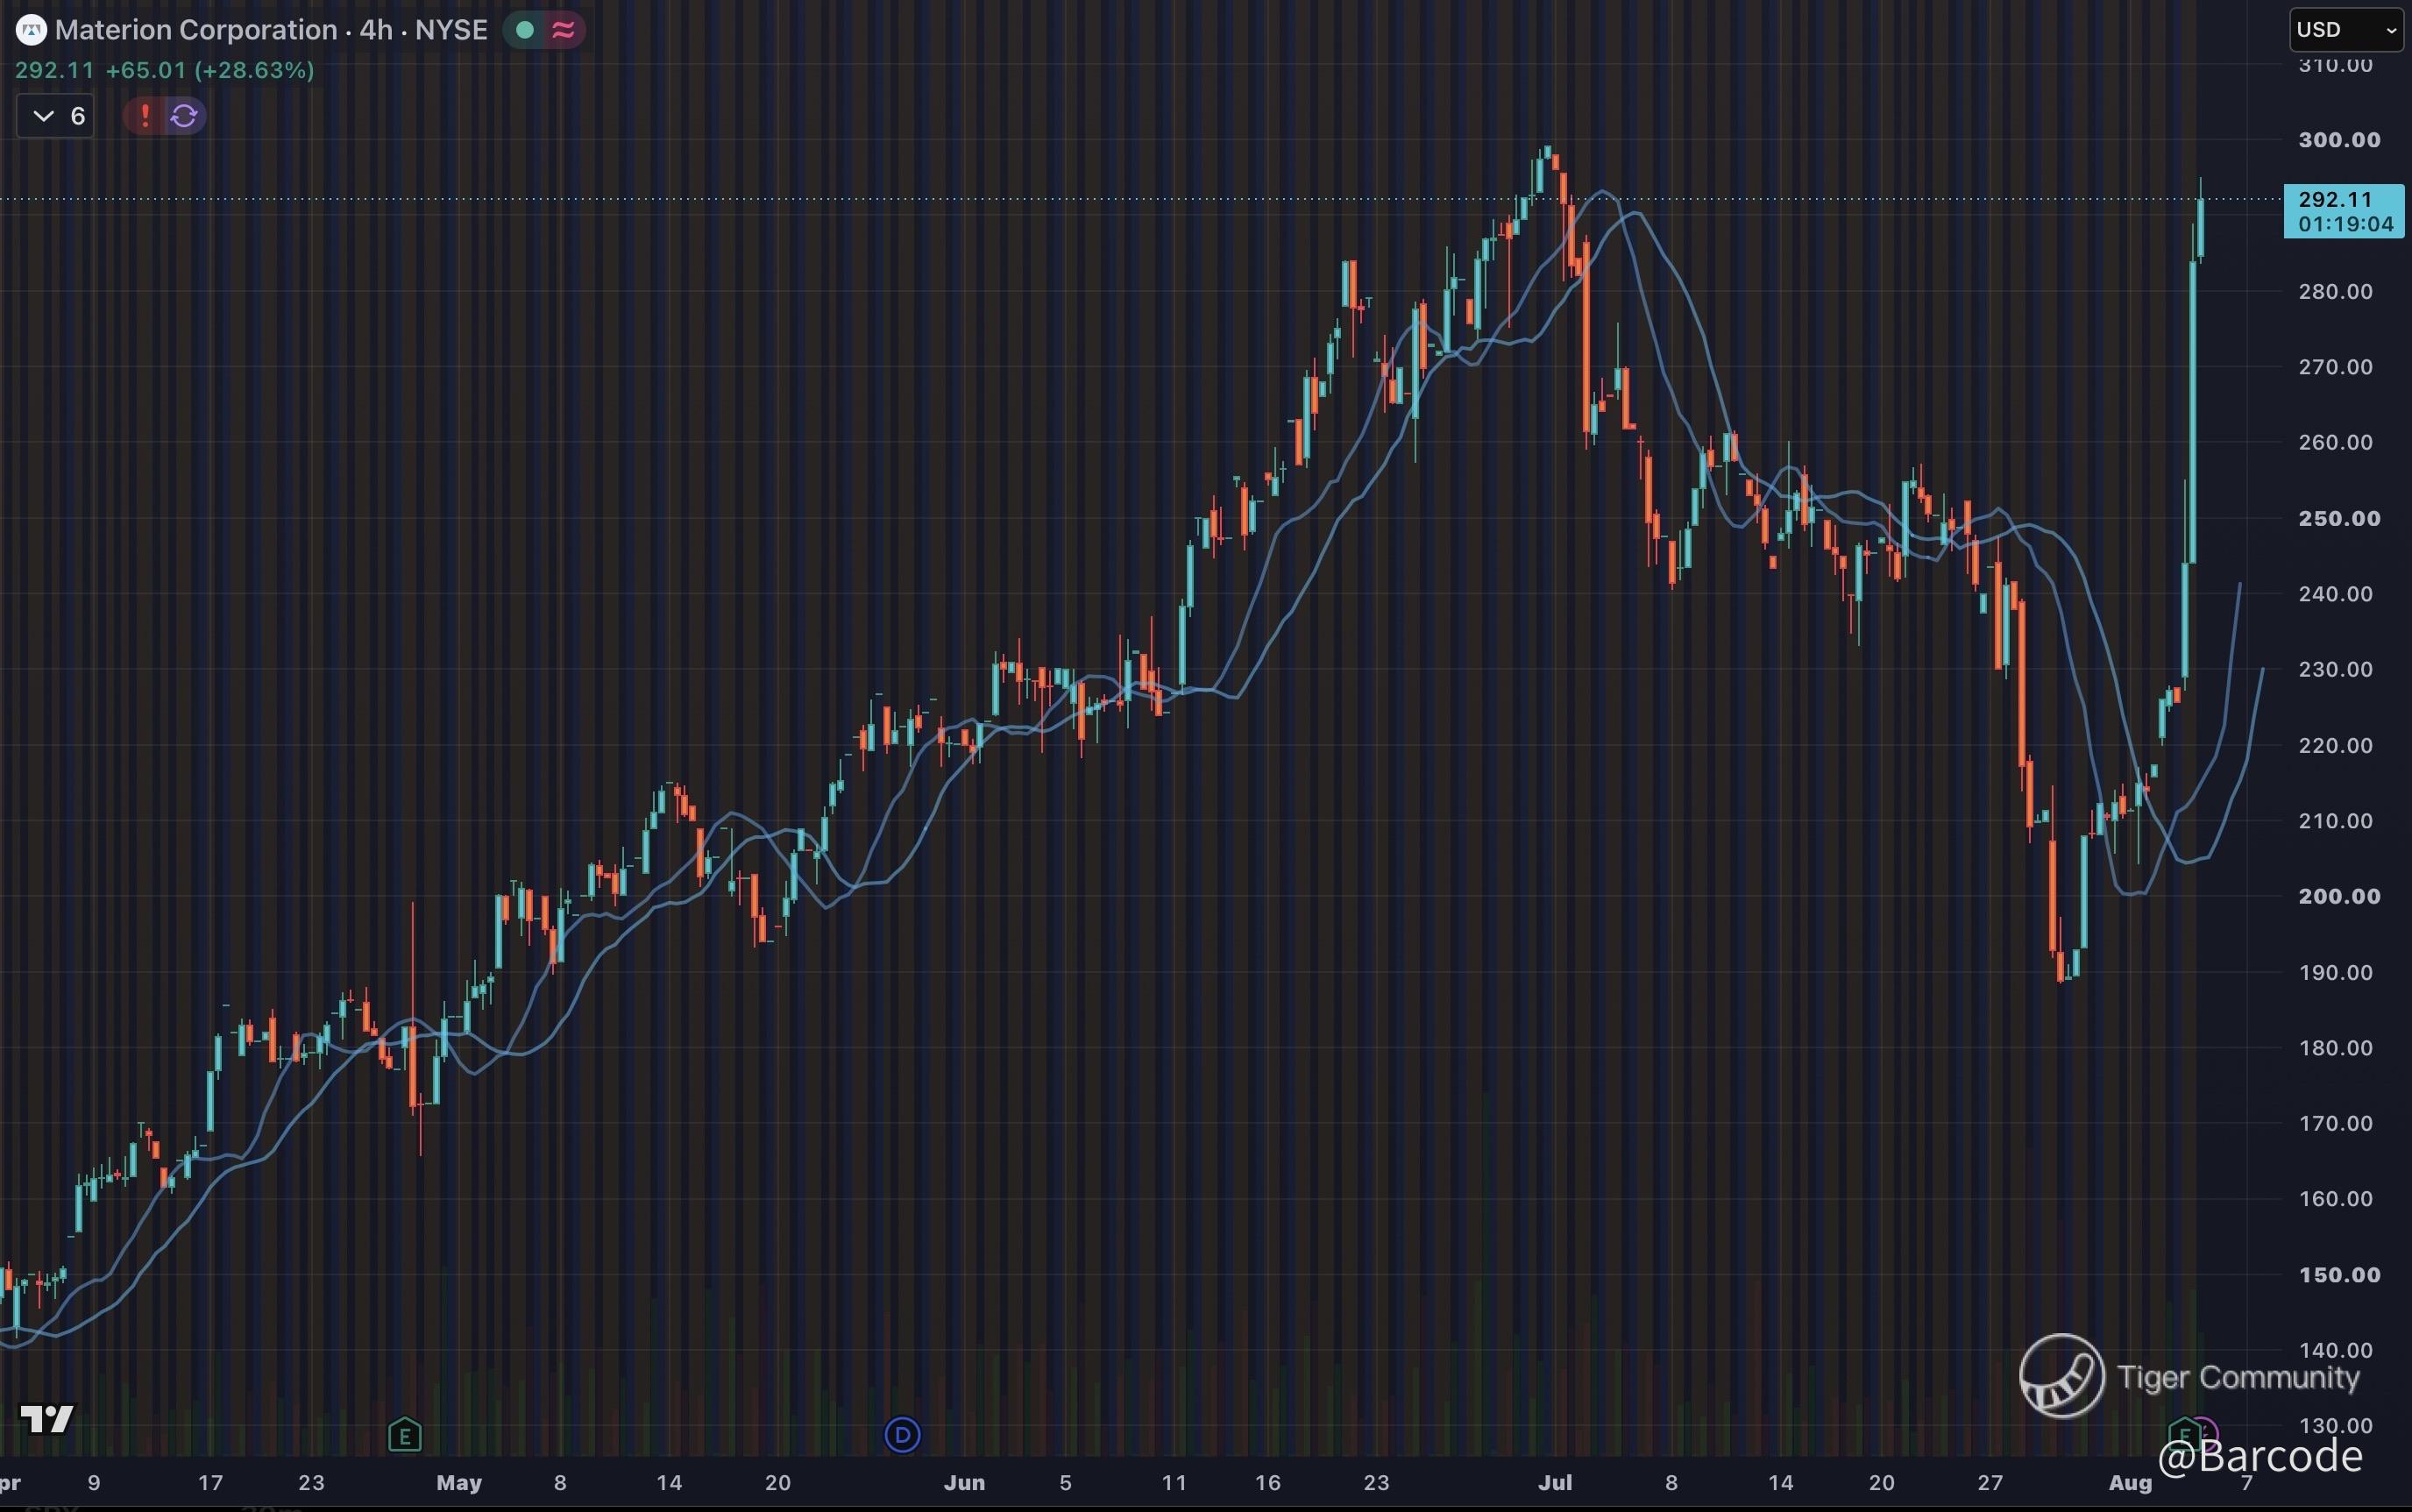
Task: Click the green E earnings marker near May
Action: click(x=405, y=1436)
